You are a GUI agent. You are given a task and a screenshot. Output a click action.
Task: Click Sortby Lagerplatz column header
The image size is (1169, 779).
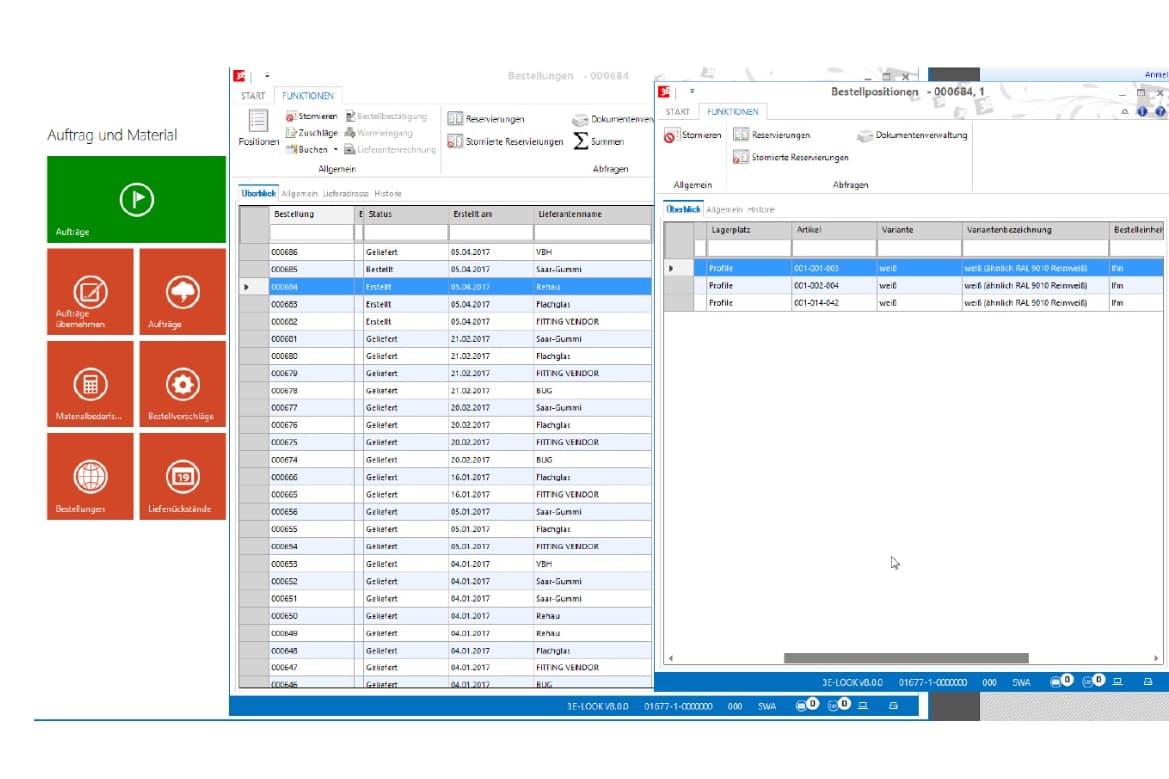pos(749,230)
